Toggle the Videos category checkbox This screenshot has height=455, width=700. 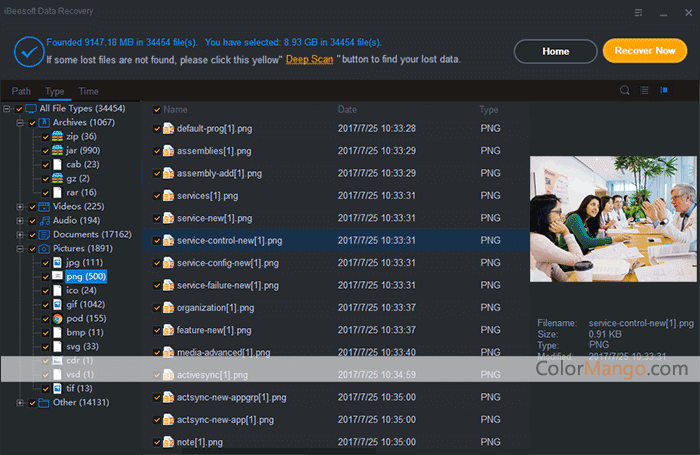[x=32, y=206]
